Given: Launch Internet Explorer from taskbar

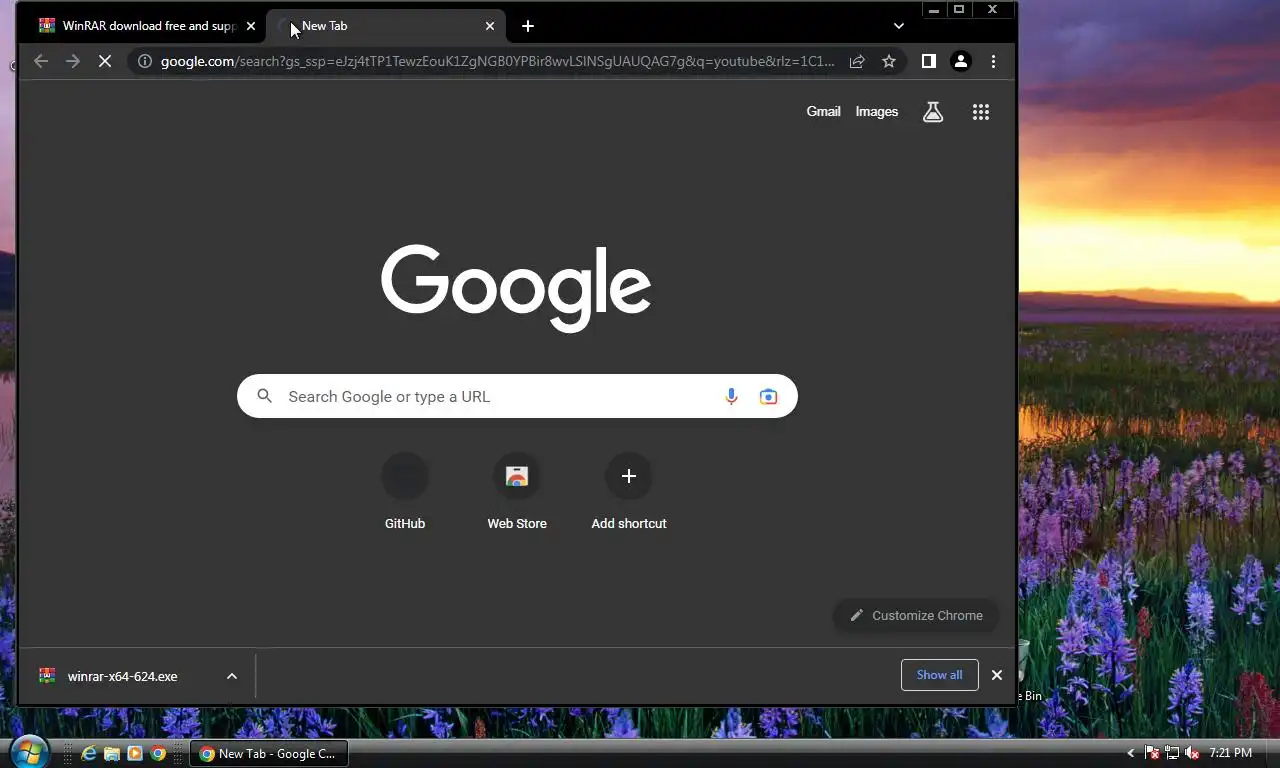Looking at the screenshot, I should [89, 754].
